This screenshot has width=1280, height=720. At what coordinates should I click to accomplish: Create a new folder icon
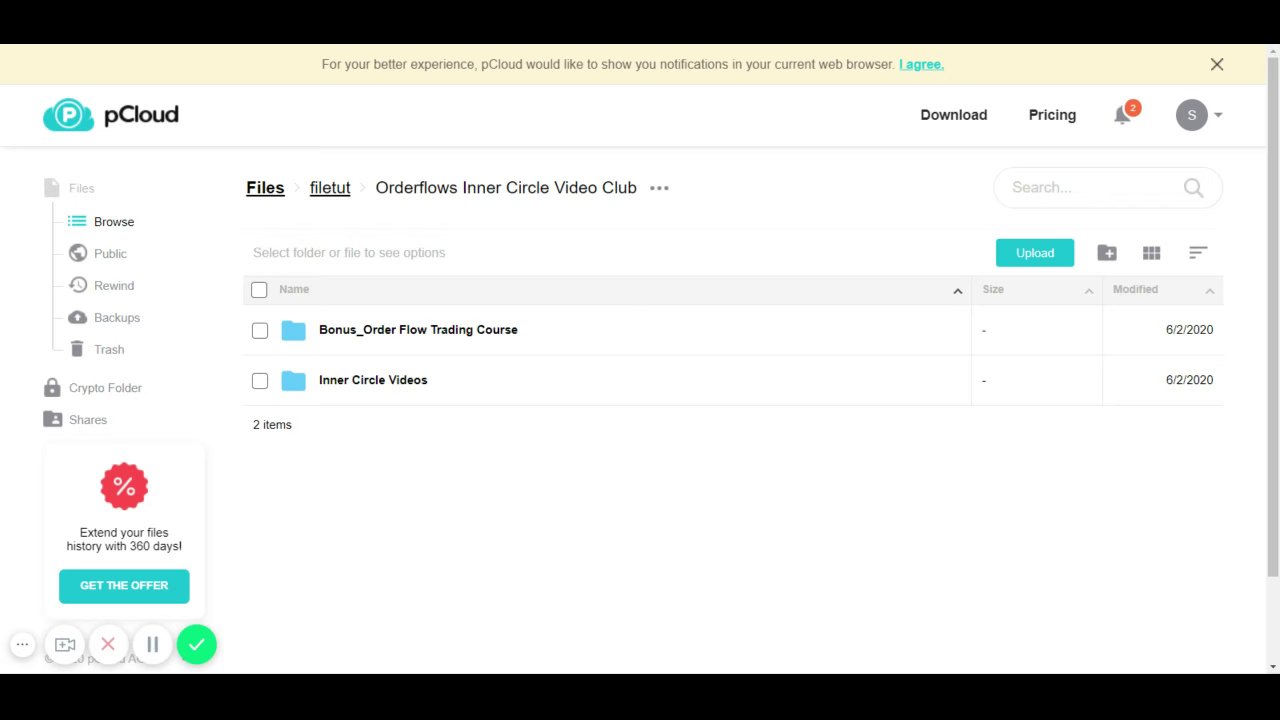(x=1107, y=253)
